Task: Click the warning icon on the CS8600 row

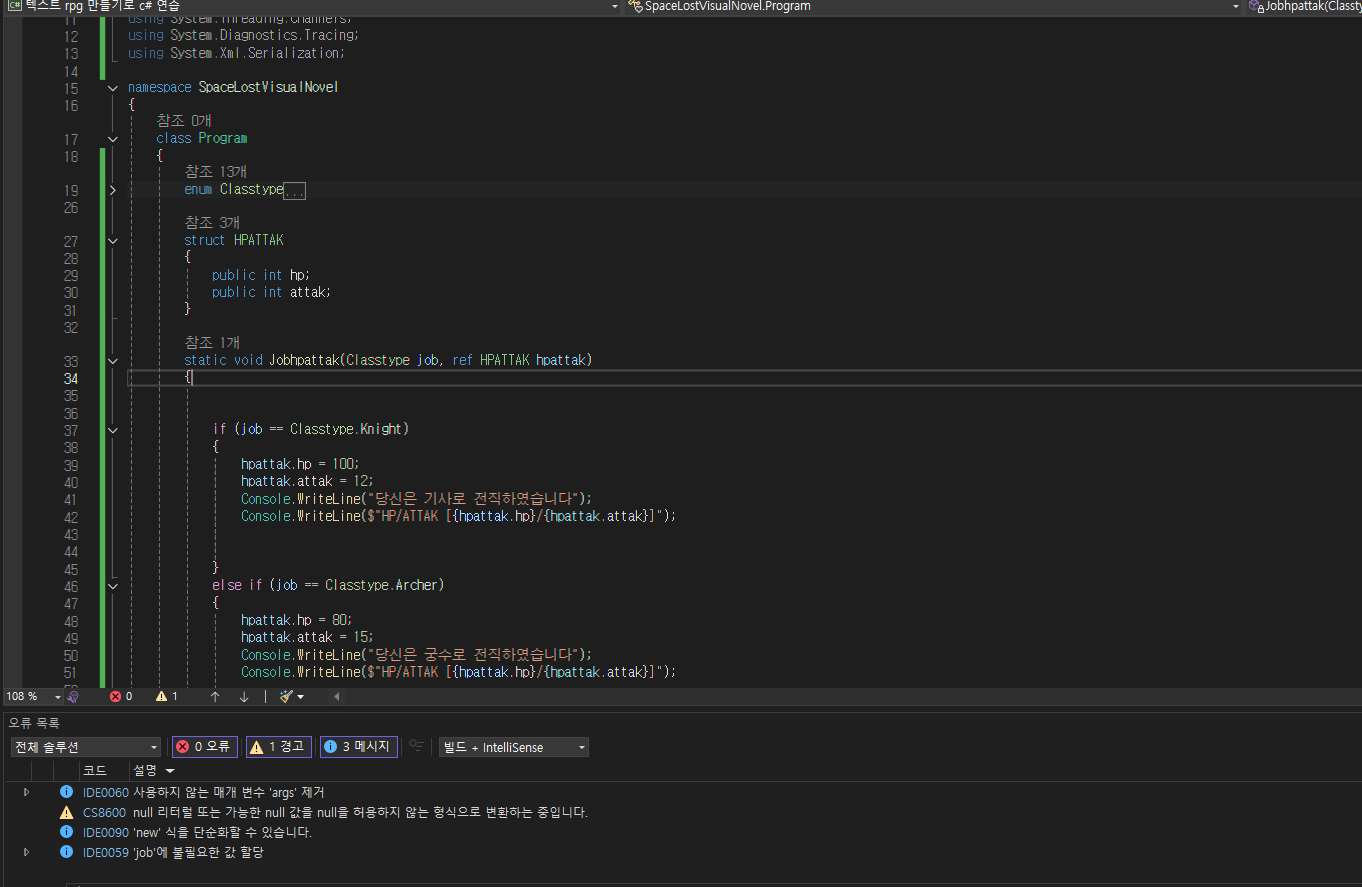Action: tap(67, 812)
